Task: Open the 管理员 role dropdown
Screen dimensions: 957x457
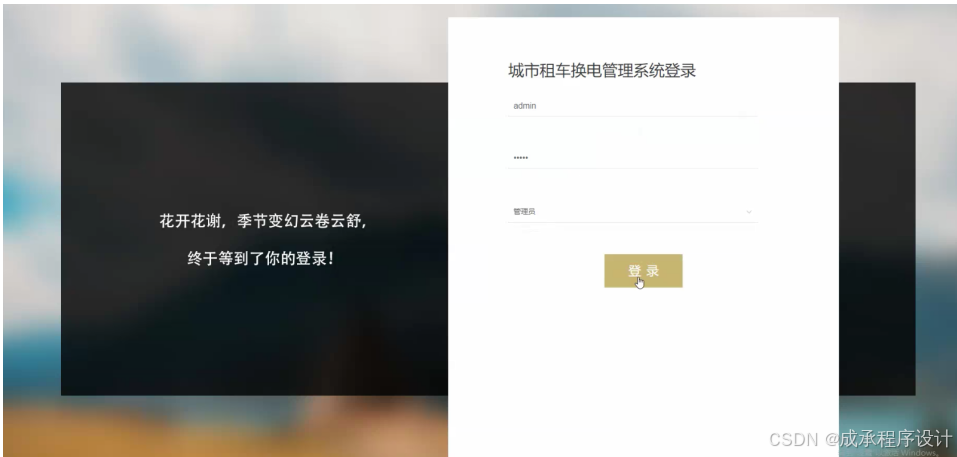Action: [x=632, y=212]
